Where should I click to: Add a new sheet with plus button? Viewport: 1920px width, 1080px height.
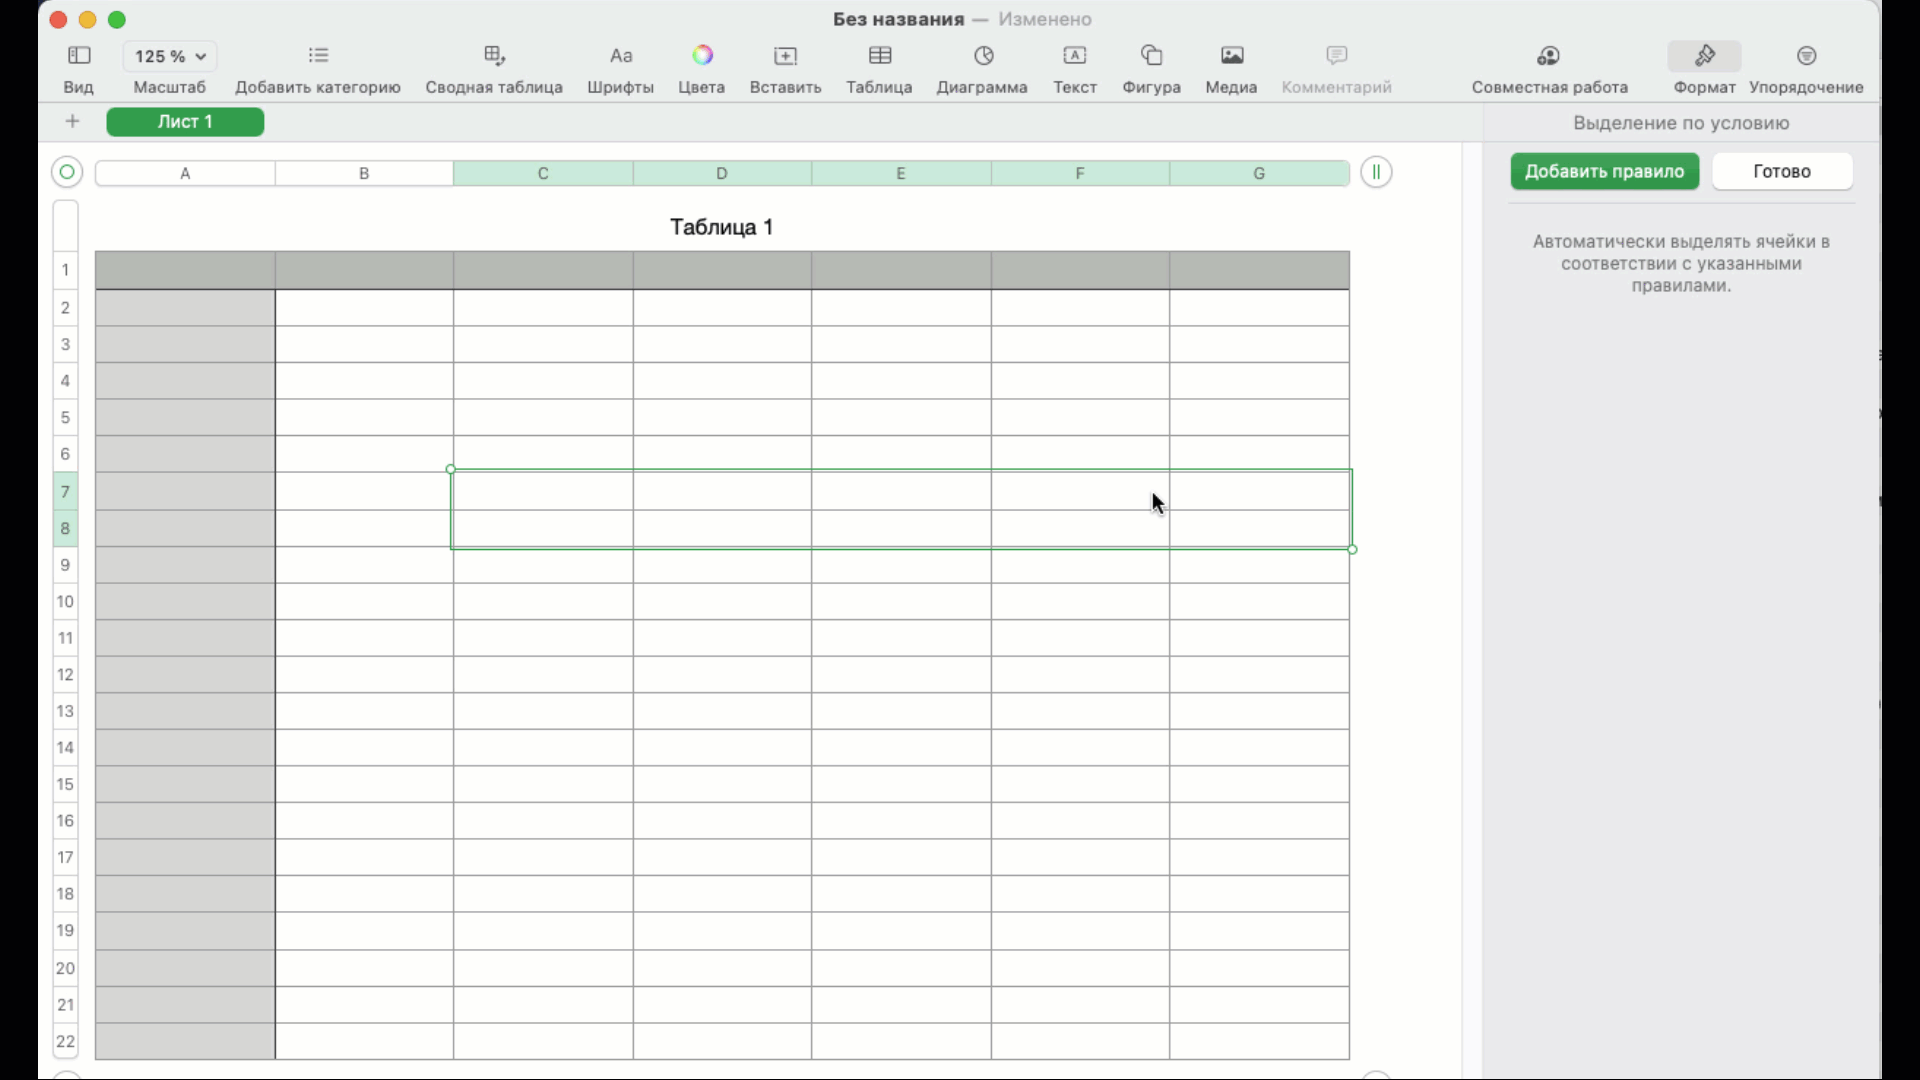click(x=72, y=122)
